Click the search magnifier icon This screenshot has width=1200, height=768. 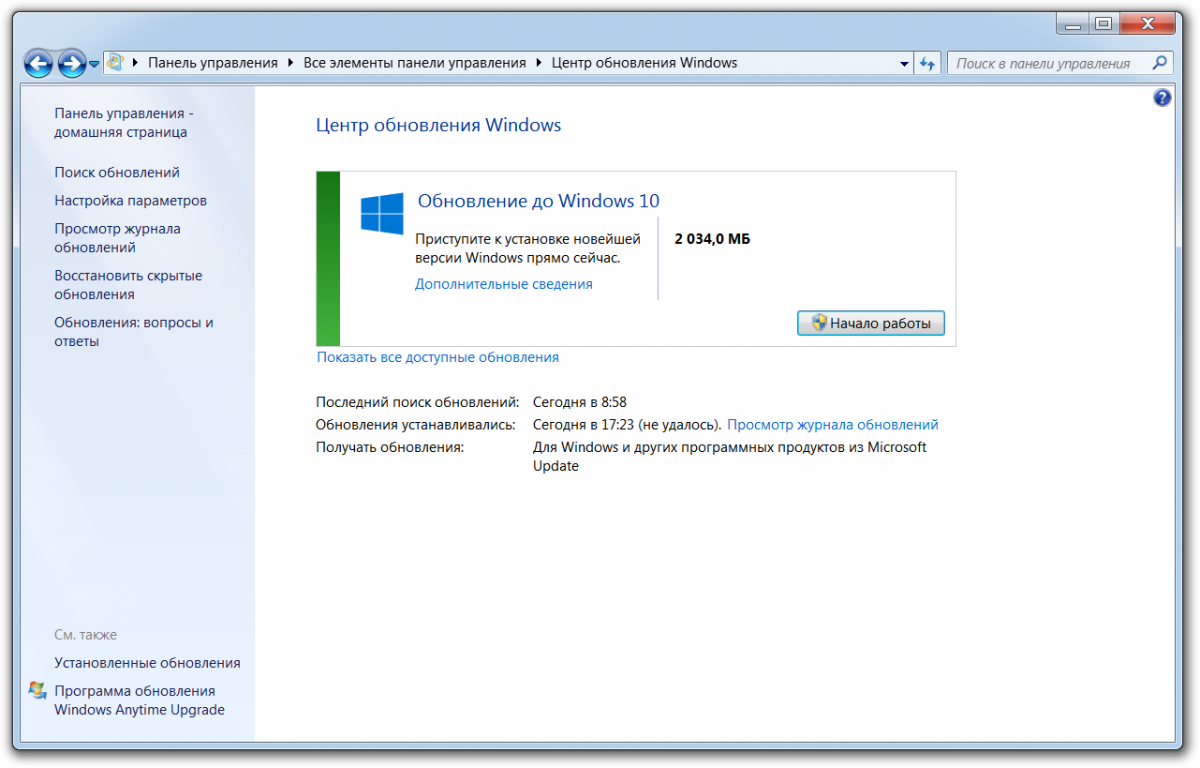pyautogui.click(x=1160, y=62)
